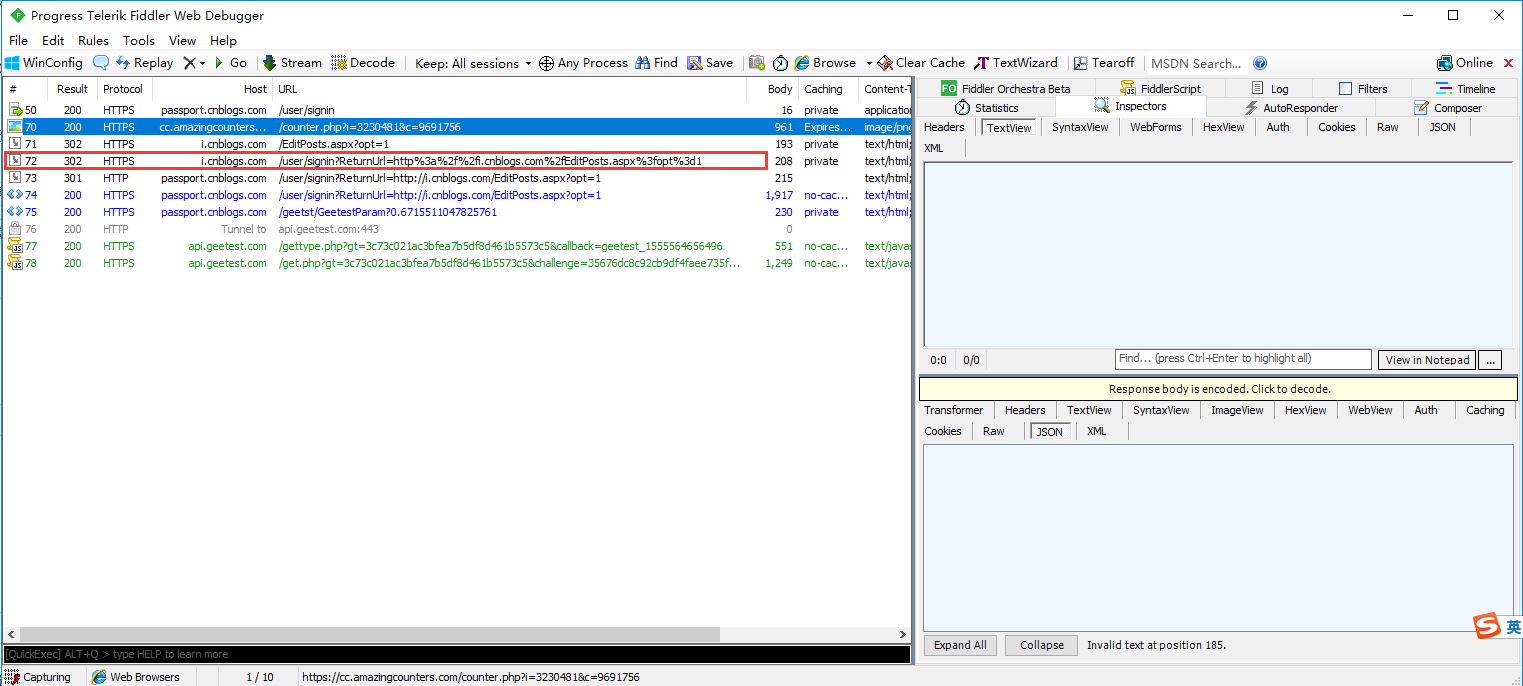Click the Find text field in TextView
The width and height of the screenshot is (1523, 686).
coord(1243,359)
